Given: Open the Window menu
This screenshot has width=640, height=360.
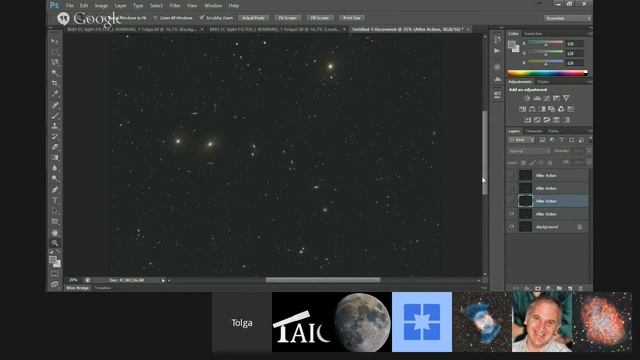Looking at the screenshot, I should (x=213, y=6).
